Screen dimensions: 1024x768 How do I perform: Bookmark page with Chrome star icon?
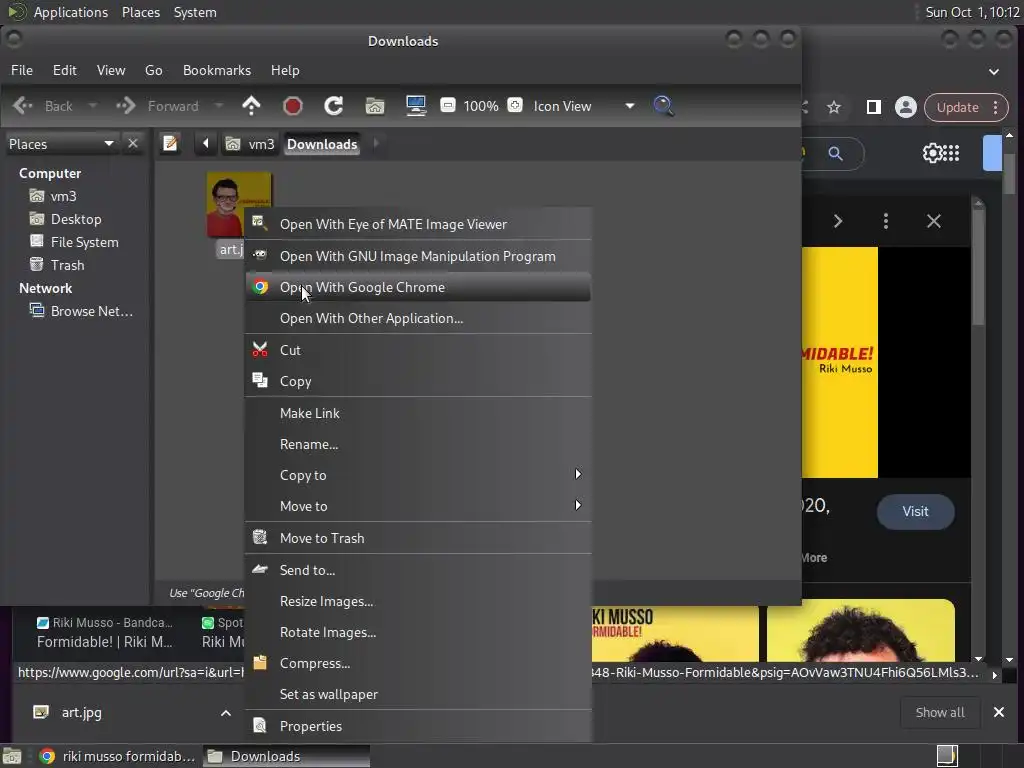tap(834, 107)
